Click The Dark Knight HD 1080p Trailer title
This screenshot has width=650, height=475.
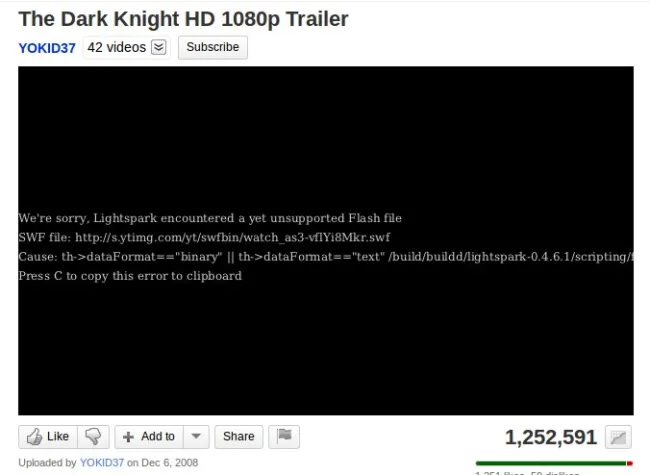(x=183, y=19)
